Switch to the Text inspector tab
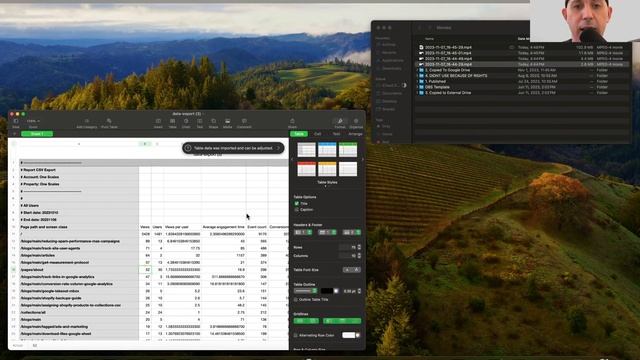The height and width of the screenshot is (360, 640). [336, 134]
